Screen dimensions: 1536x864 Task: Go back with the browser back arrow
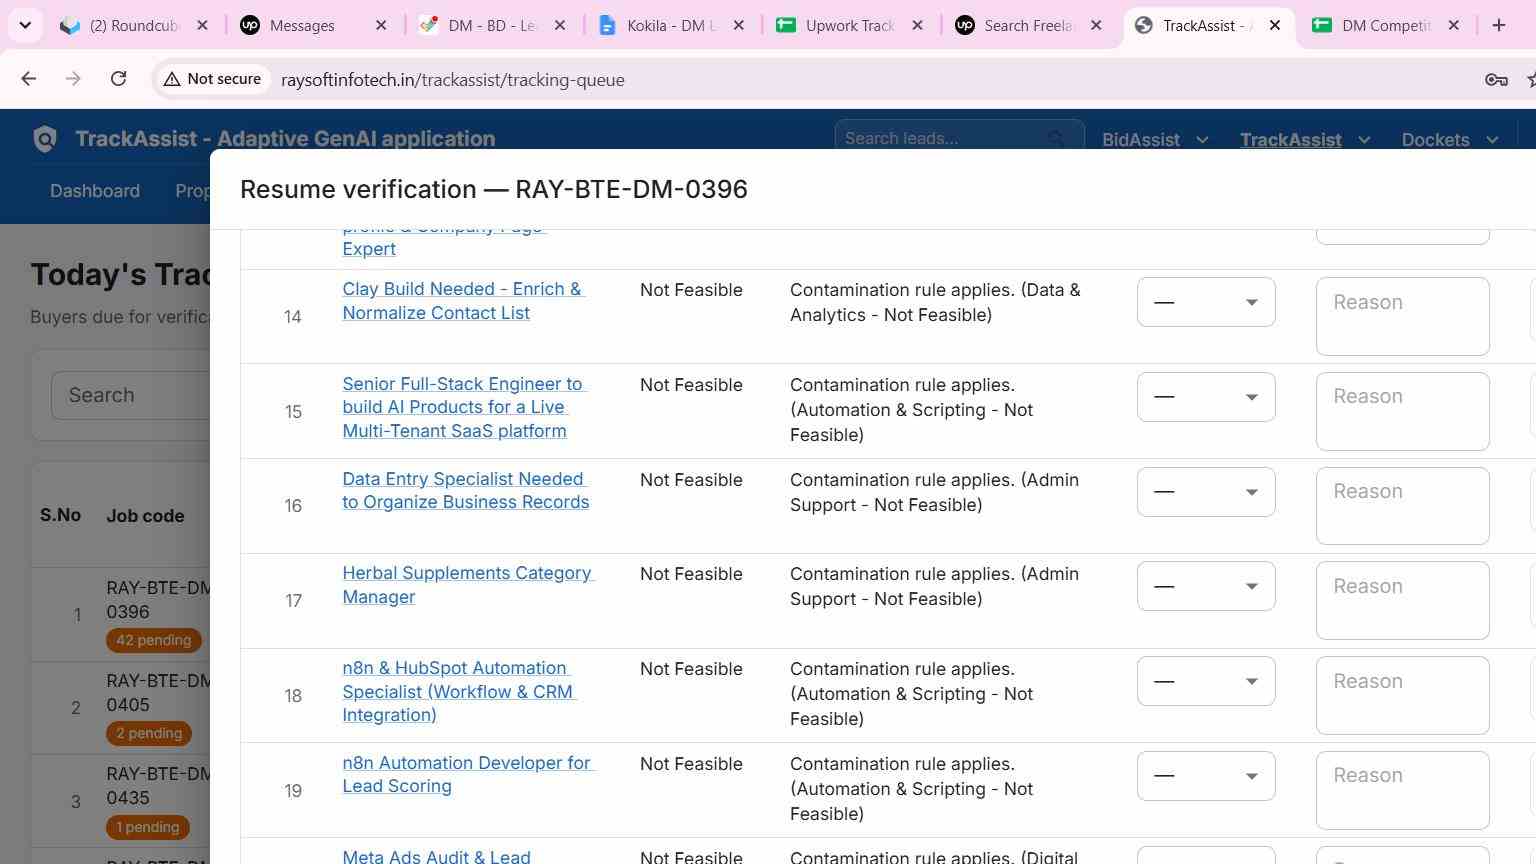(x=28, y=79)
